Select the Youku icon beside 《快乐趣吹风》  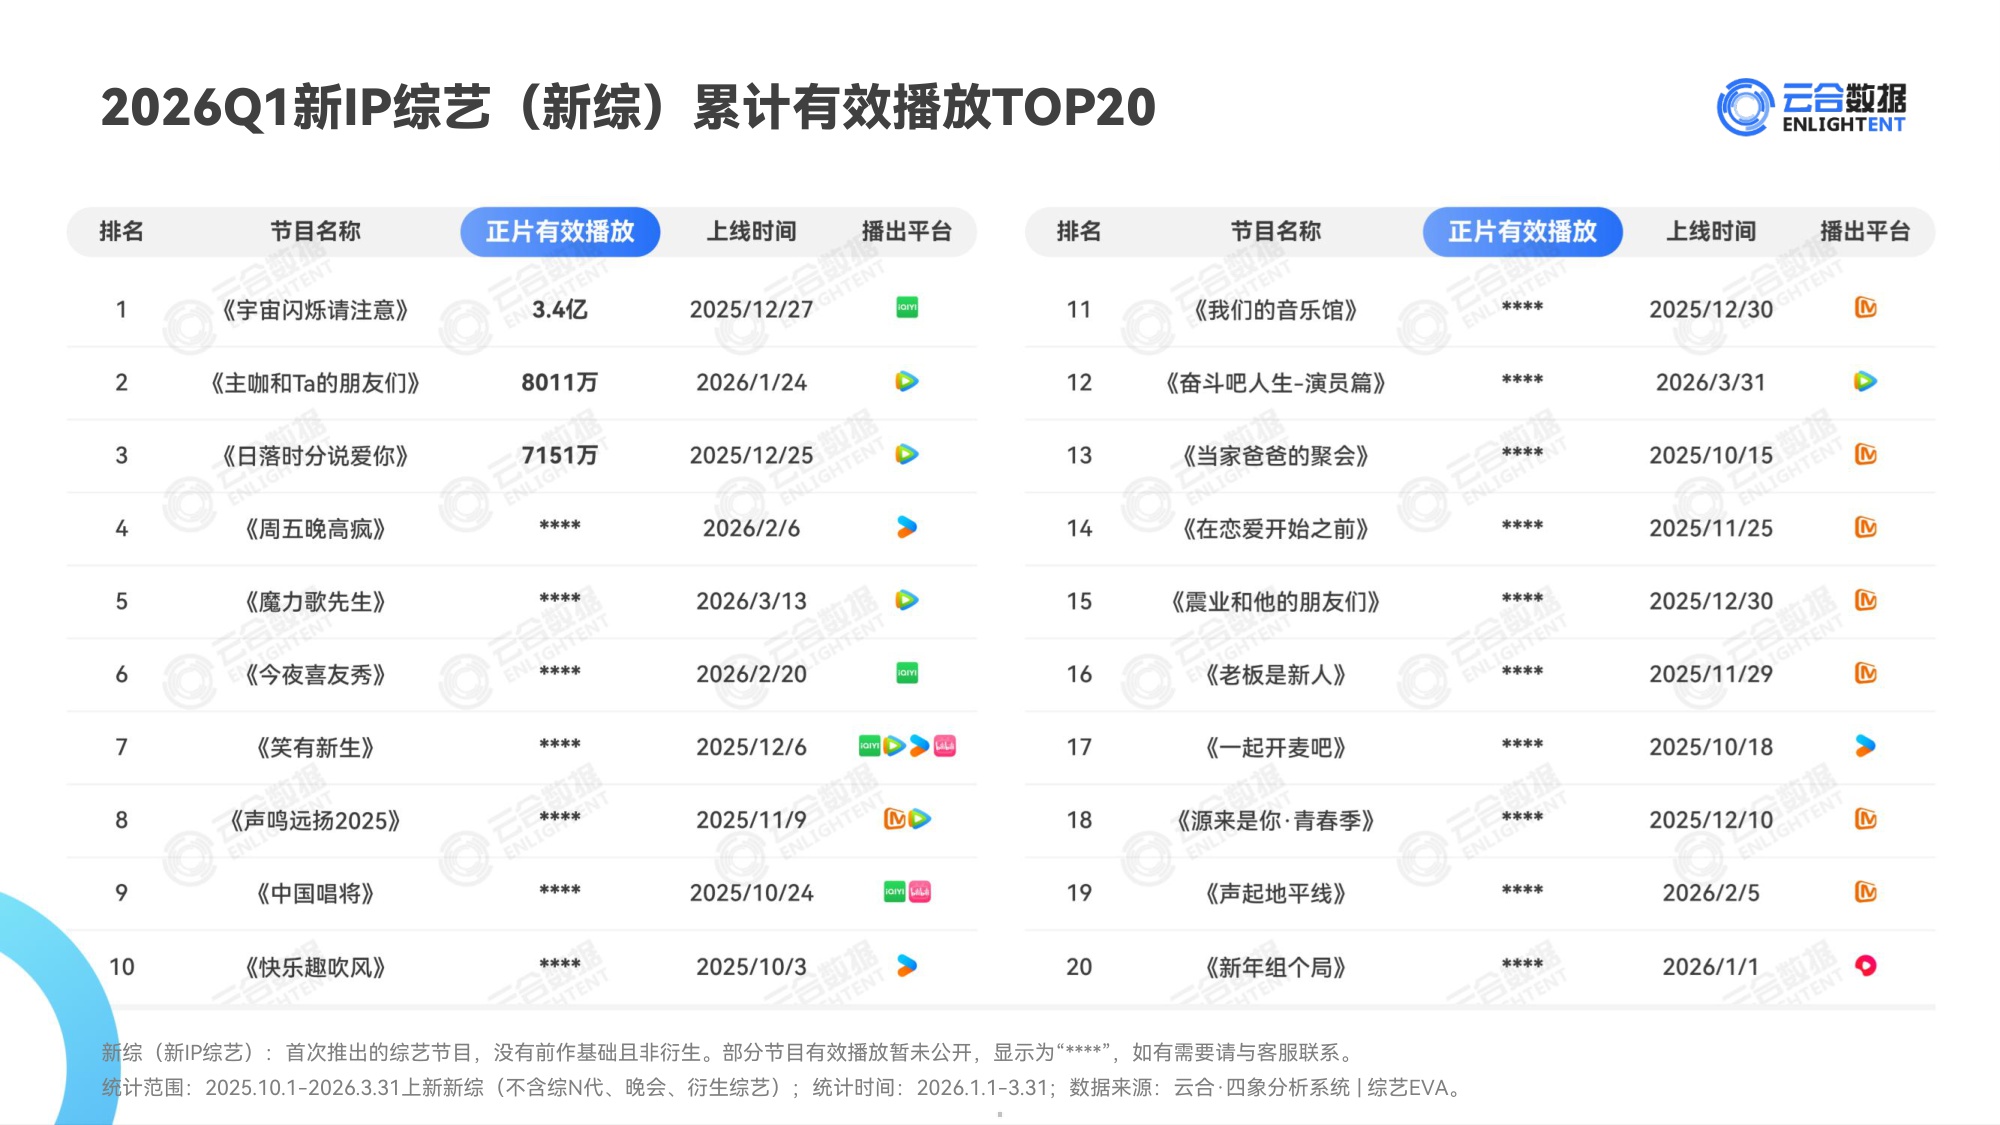pos(907,966)
